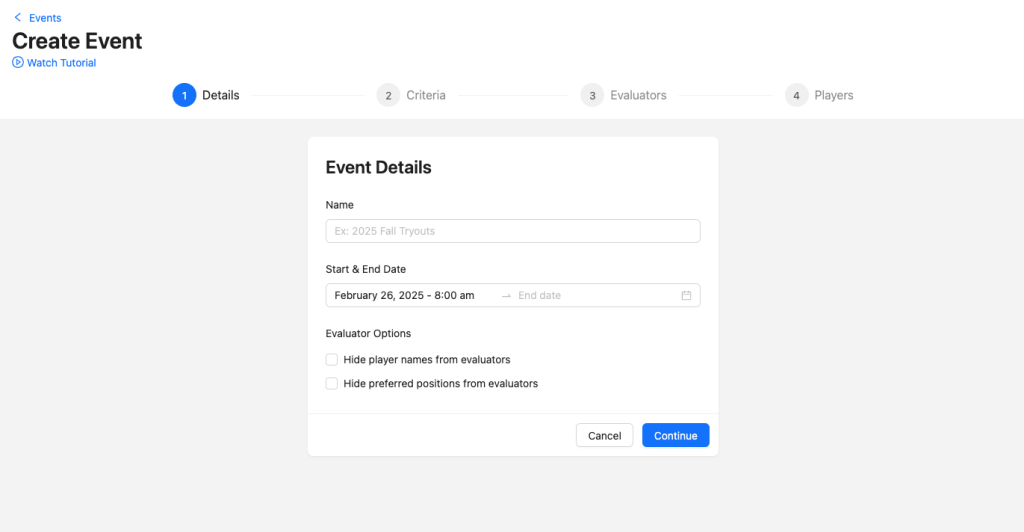Check Hide preferred positions from evaluators
The width and height of the screenshot is (1024, 532).
tap(332, 384)
